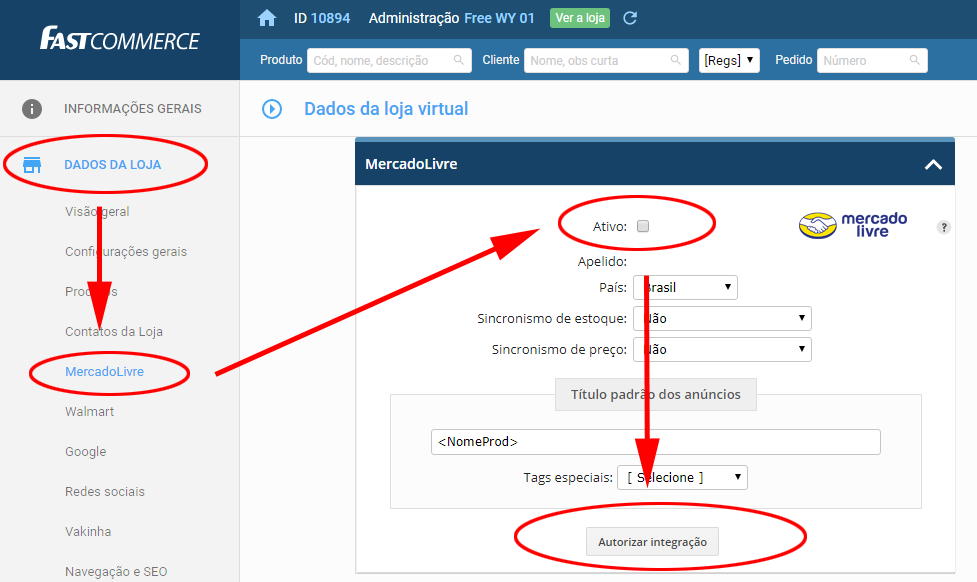Select Redes sociais in sidebar
The width and height of the screenshot is (977, 582).
pyautogui.click(x=105, y=492)
